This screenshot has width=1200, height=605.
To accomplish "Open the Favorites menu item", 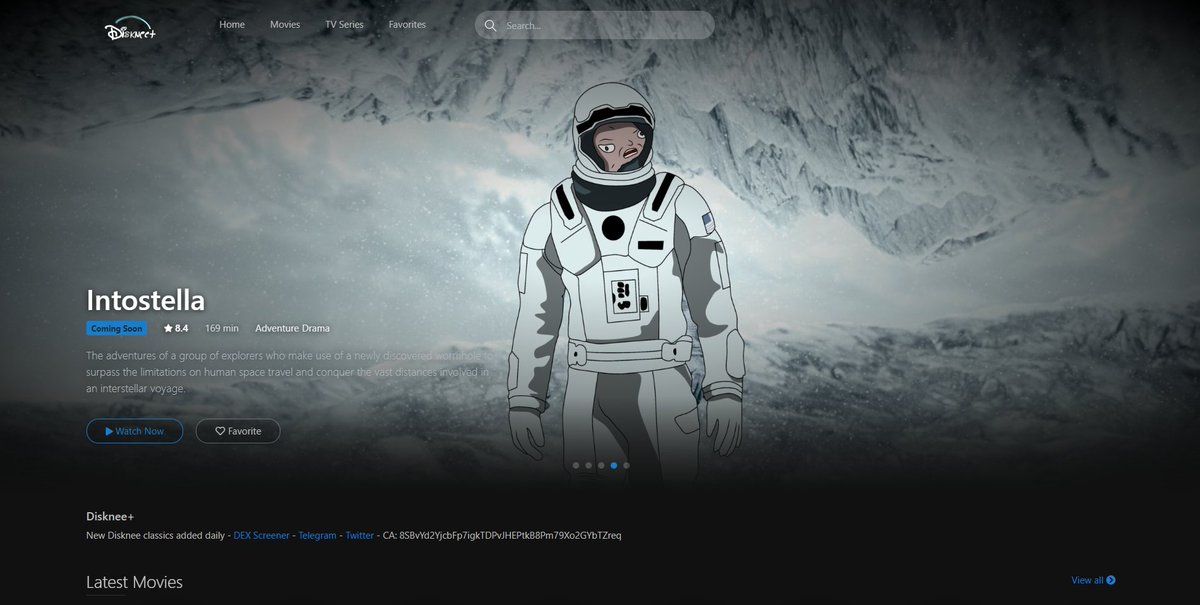I will point(407,24).
